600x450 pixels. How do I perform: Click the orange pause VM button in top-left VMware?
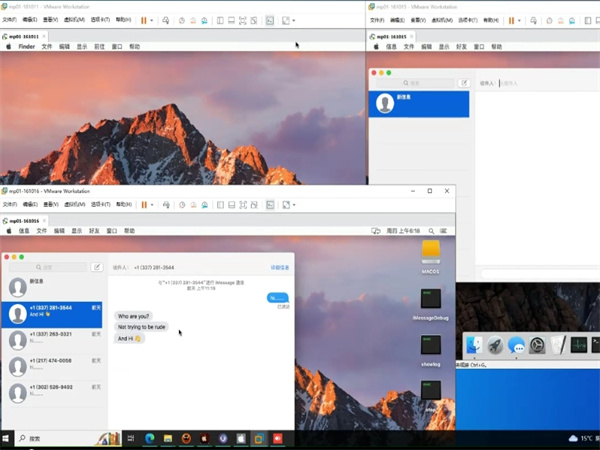click(x=143, y=20)
